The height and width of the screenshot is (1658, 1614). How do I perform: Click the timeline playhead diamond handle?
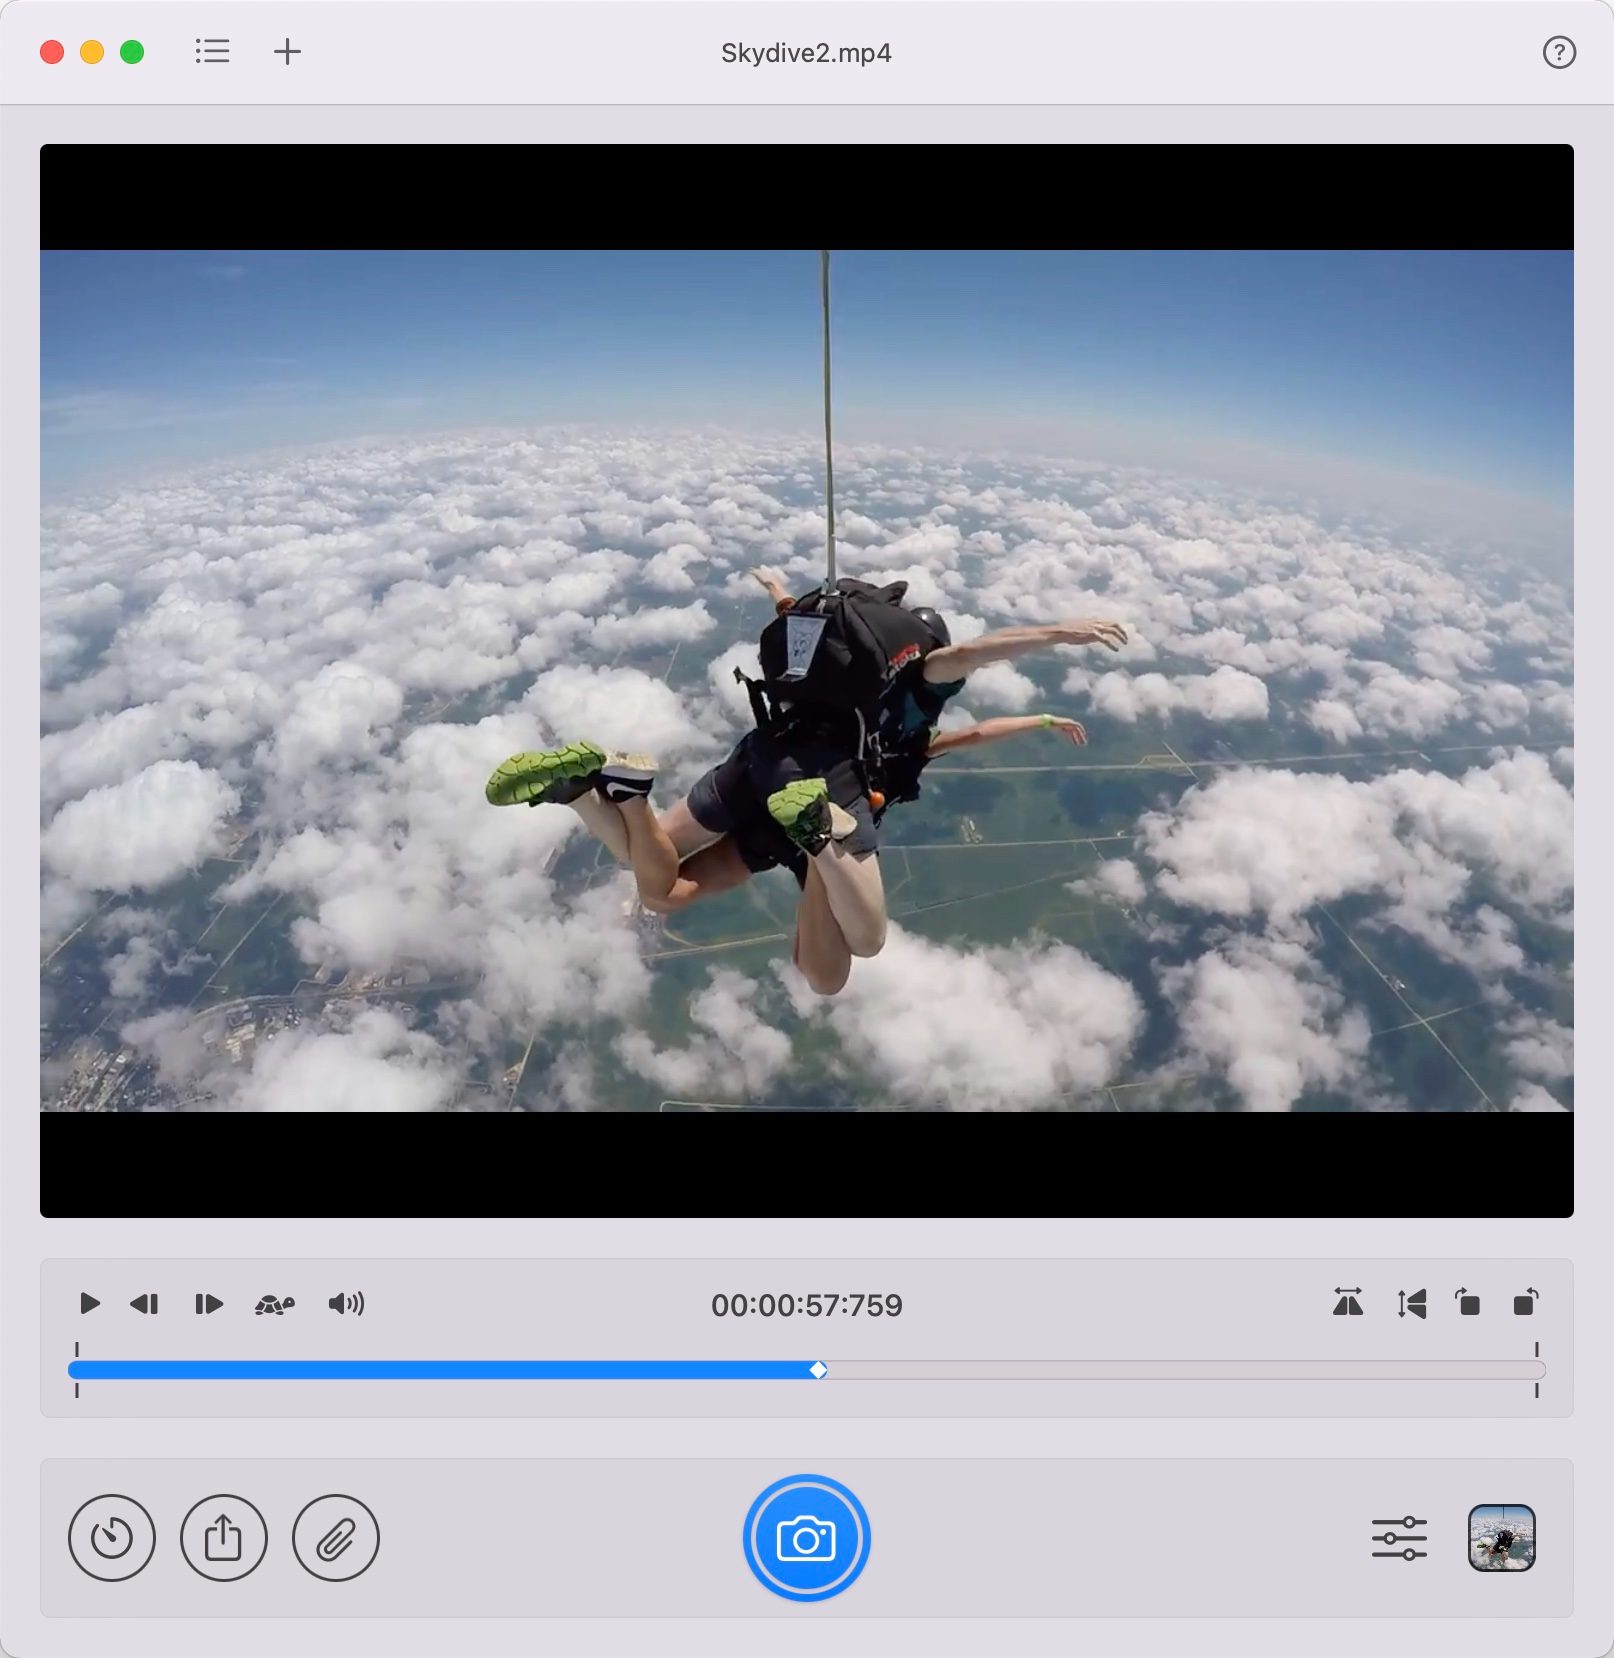(x=818, y=1370)
